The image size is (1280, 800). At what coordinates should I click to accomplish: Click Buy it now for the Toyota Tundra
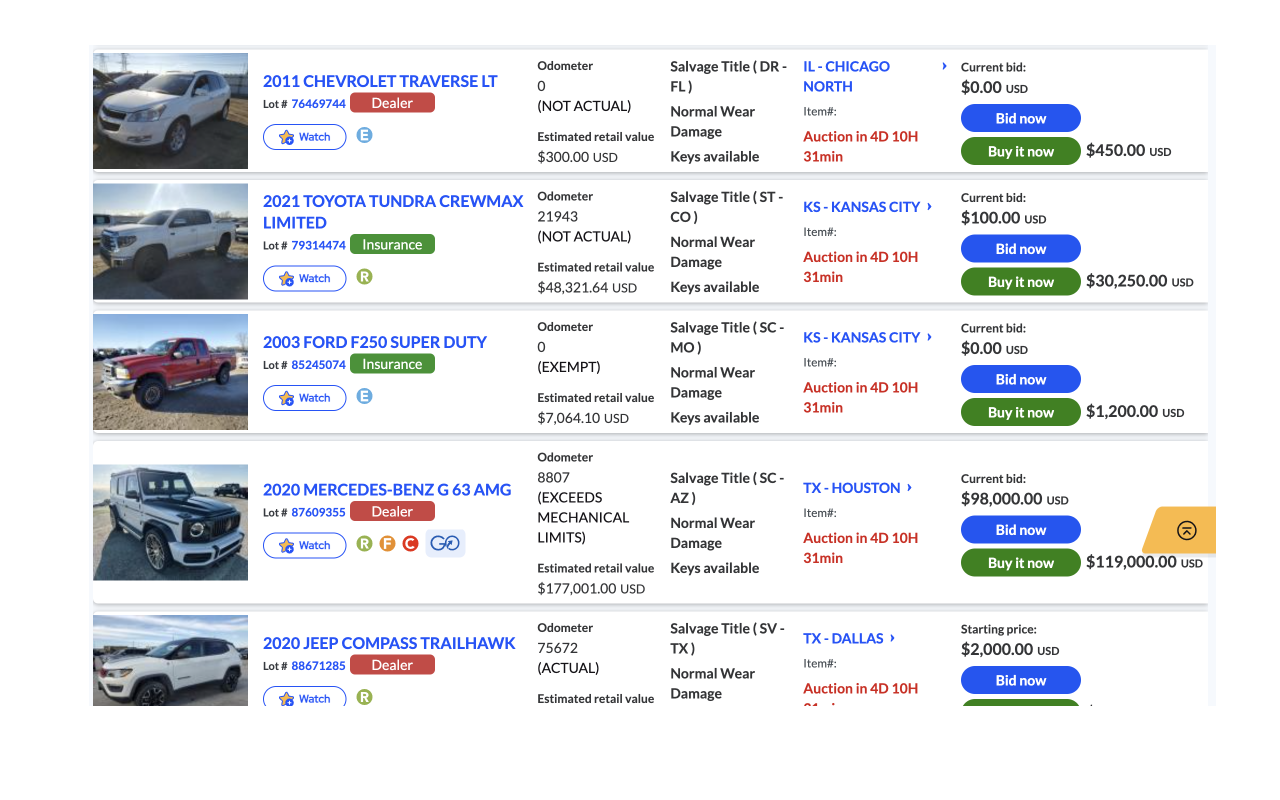1021,282
